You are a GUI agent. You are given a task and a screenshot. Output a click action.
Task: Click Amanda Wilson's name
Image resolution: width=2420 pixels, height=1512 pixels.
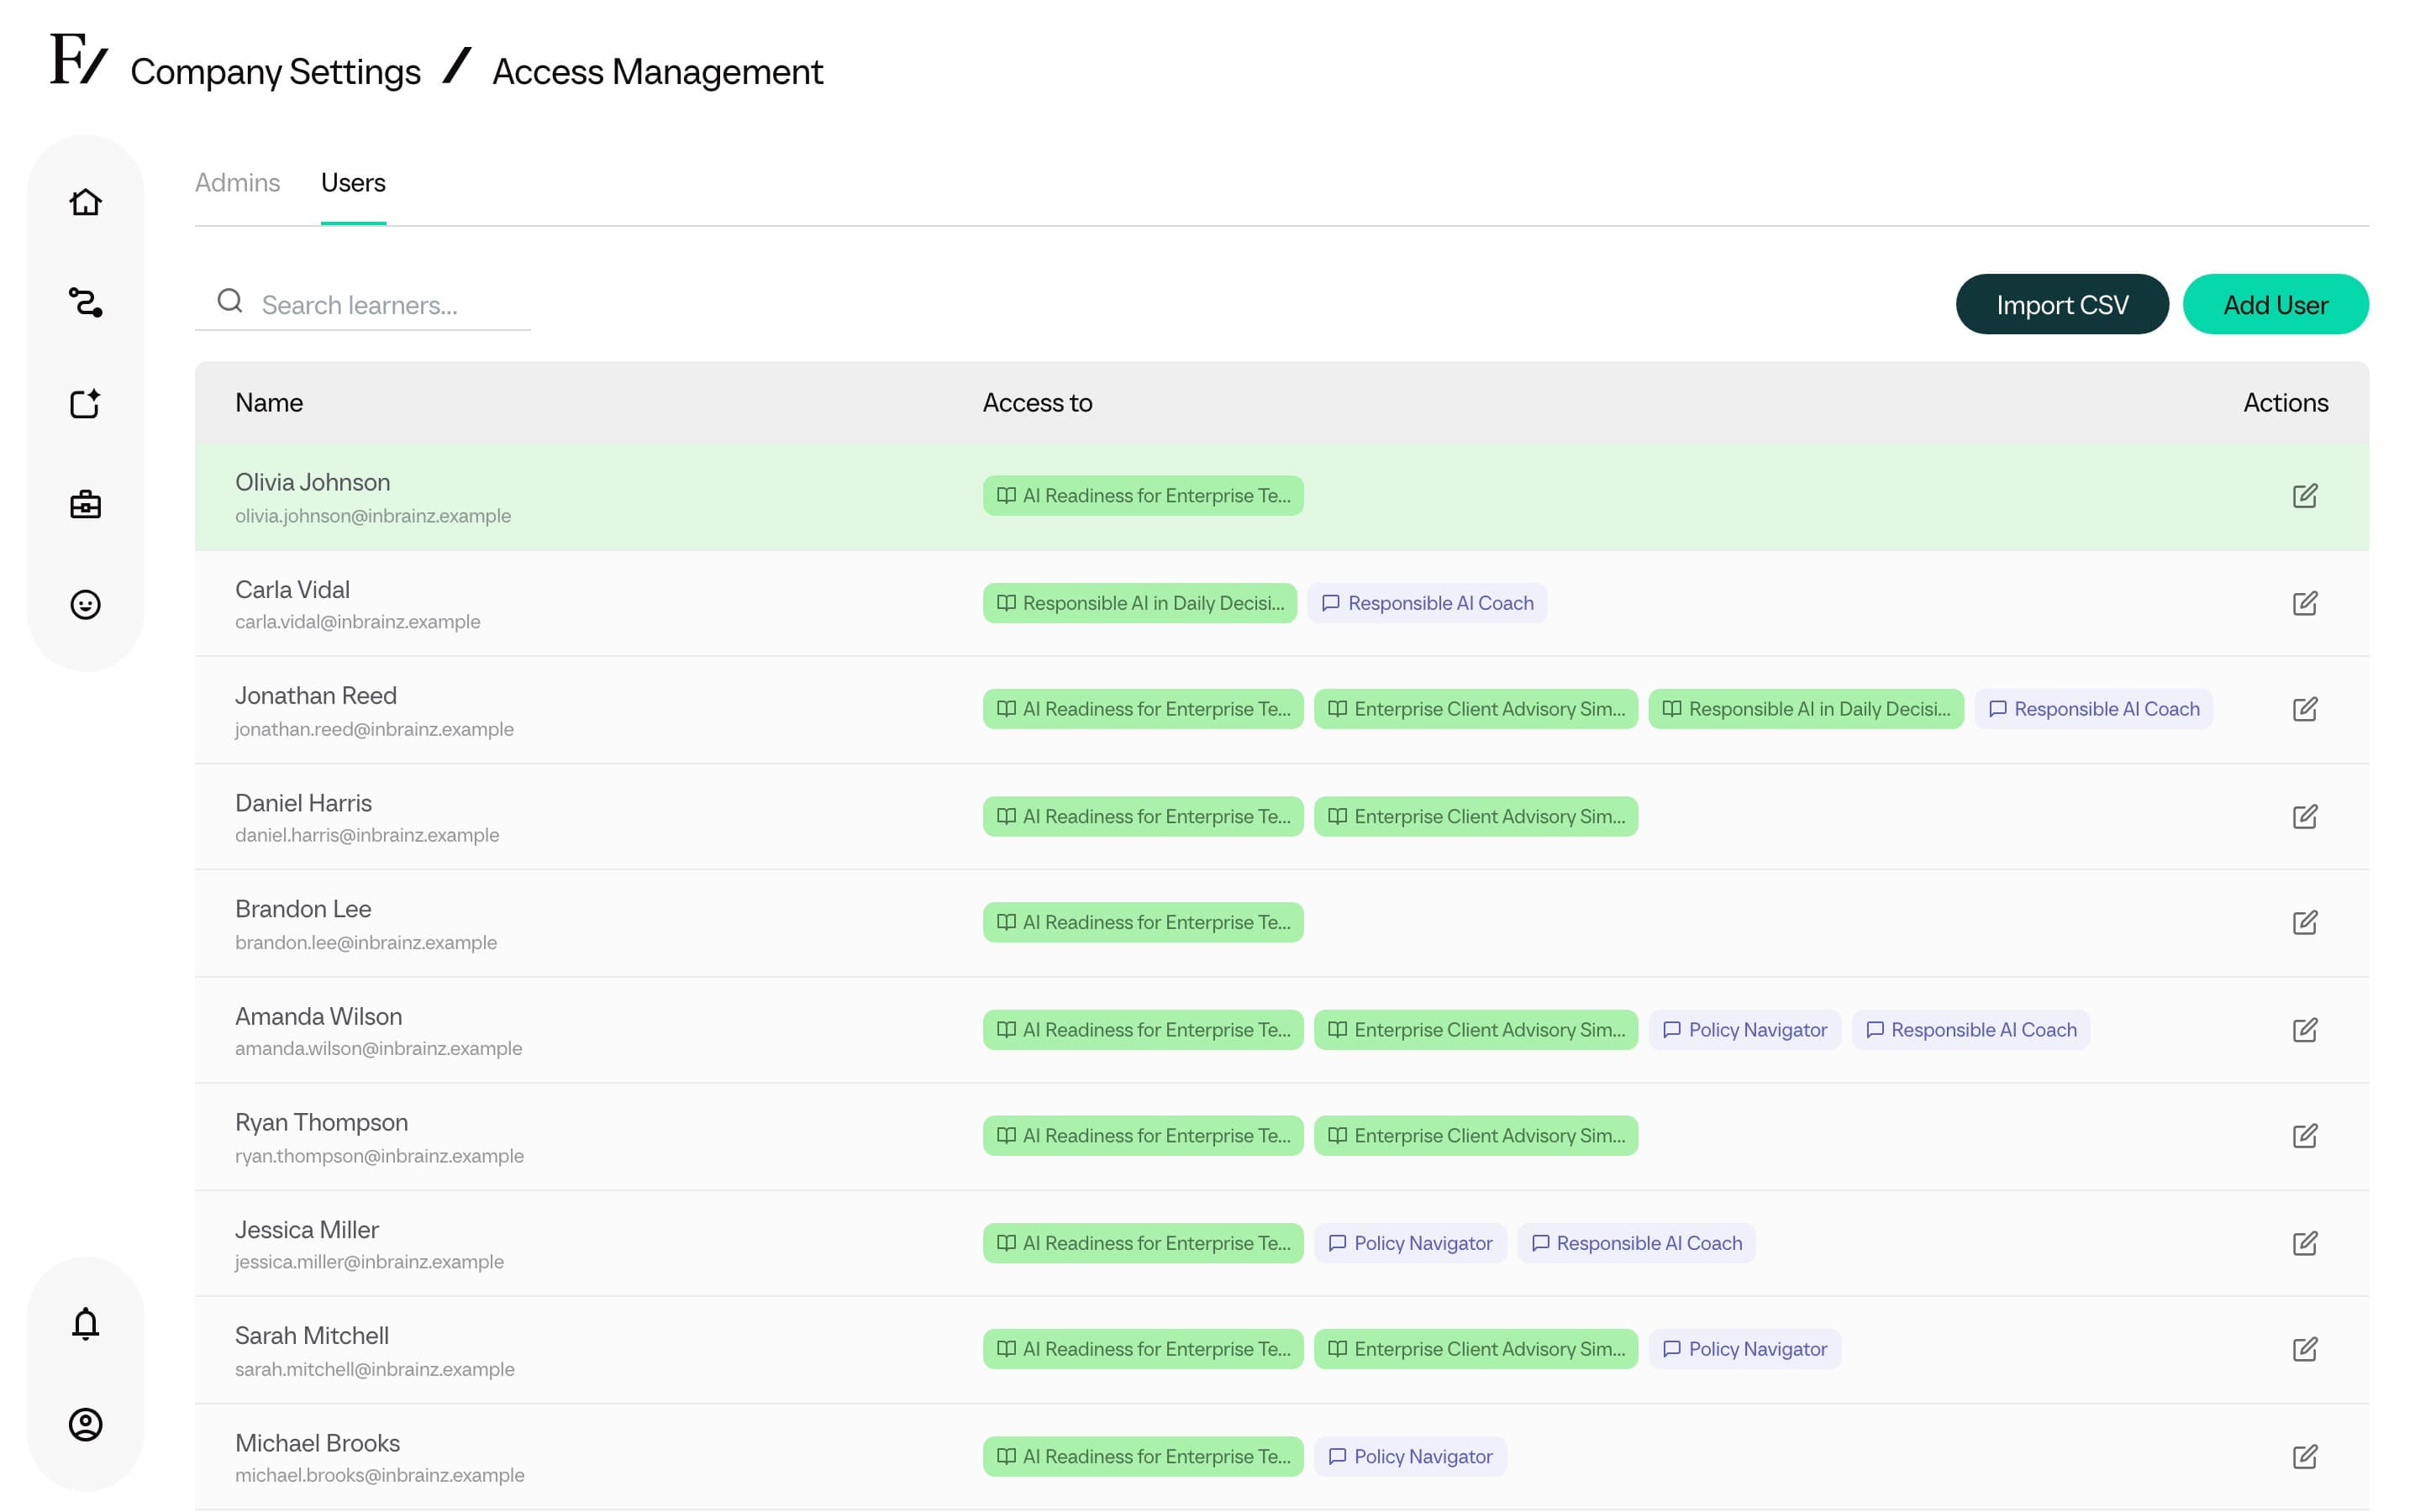(x=318, y=1017)
